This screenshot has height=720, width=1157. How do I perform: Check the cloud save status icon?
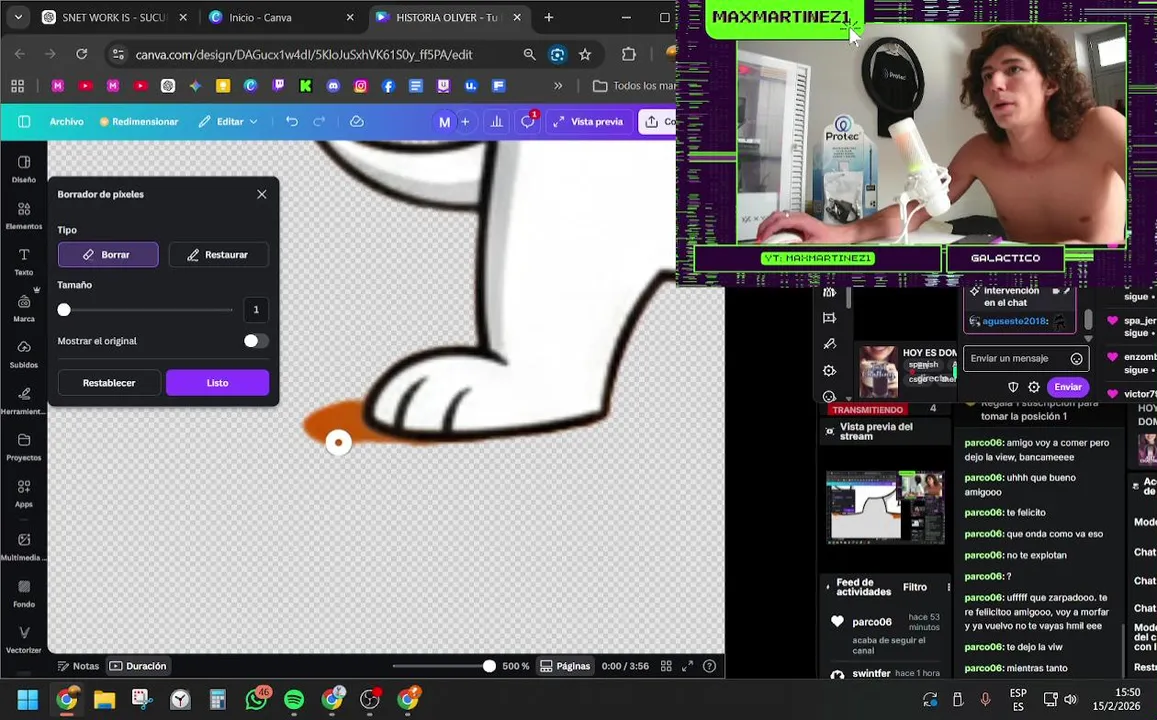tap(356, 122)
